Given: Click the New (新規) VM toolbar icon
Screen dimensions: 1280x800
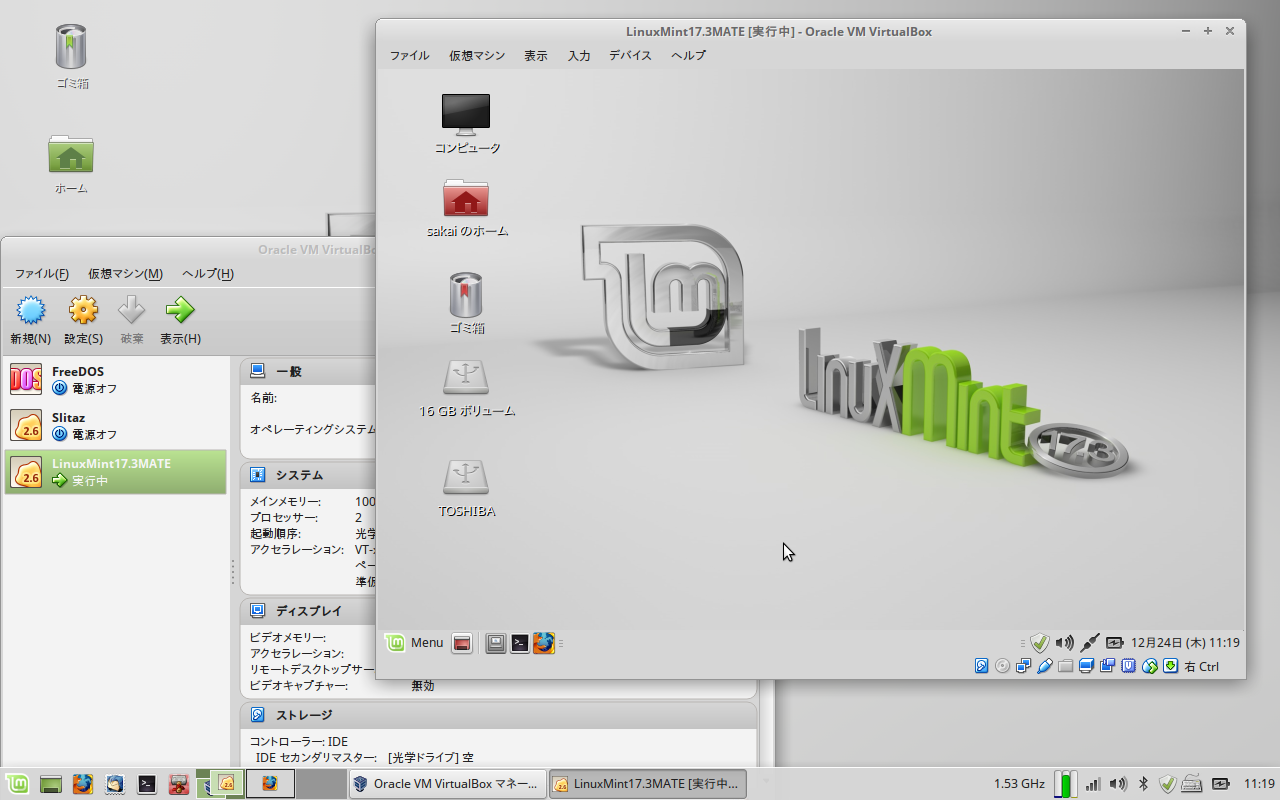Looking at the screenshot, I should click(x=31, y=310).
